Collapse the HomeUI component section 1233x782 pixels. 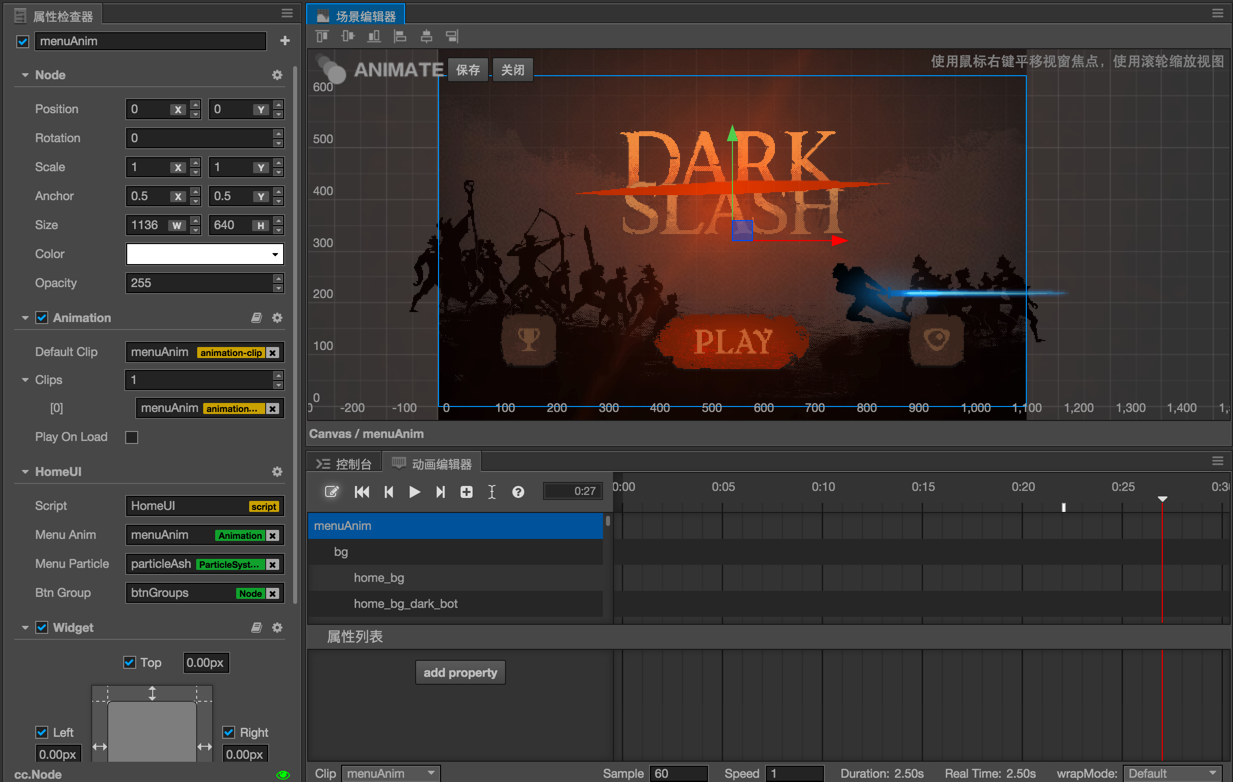pyautogui.click(x=25, y=472)
